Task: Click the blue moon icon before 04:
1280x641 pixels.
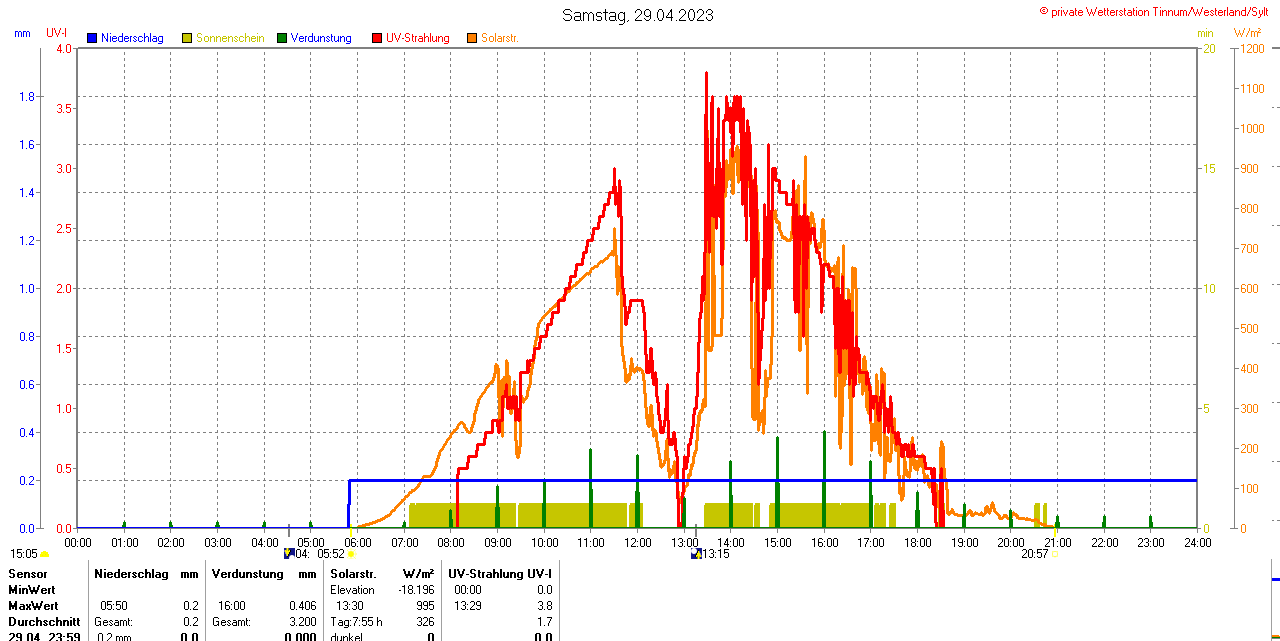Action: click(x=289, y=554)
